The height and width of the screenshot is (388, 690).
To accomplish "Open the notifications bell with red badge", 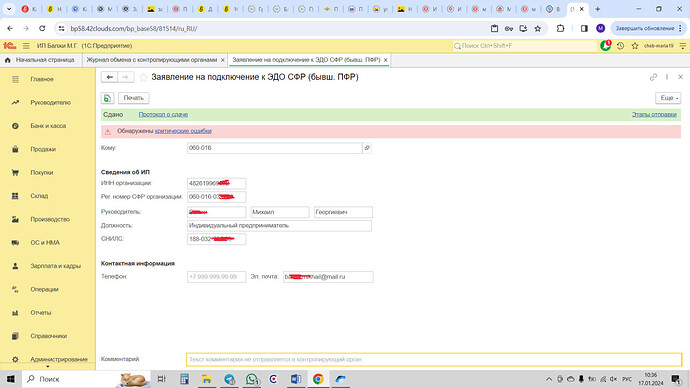I will click(x=606, y=45).
